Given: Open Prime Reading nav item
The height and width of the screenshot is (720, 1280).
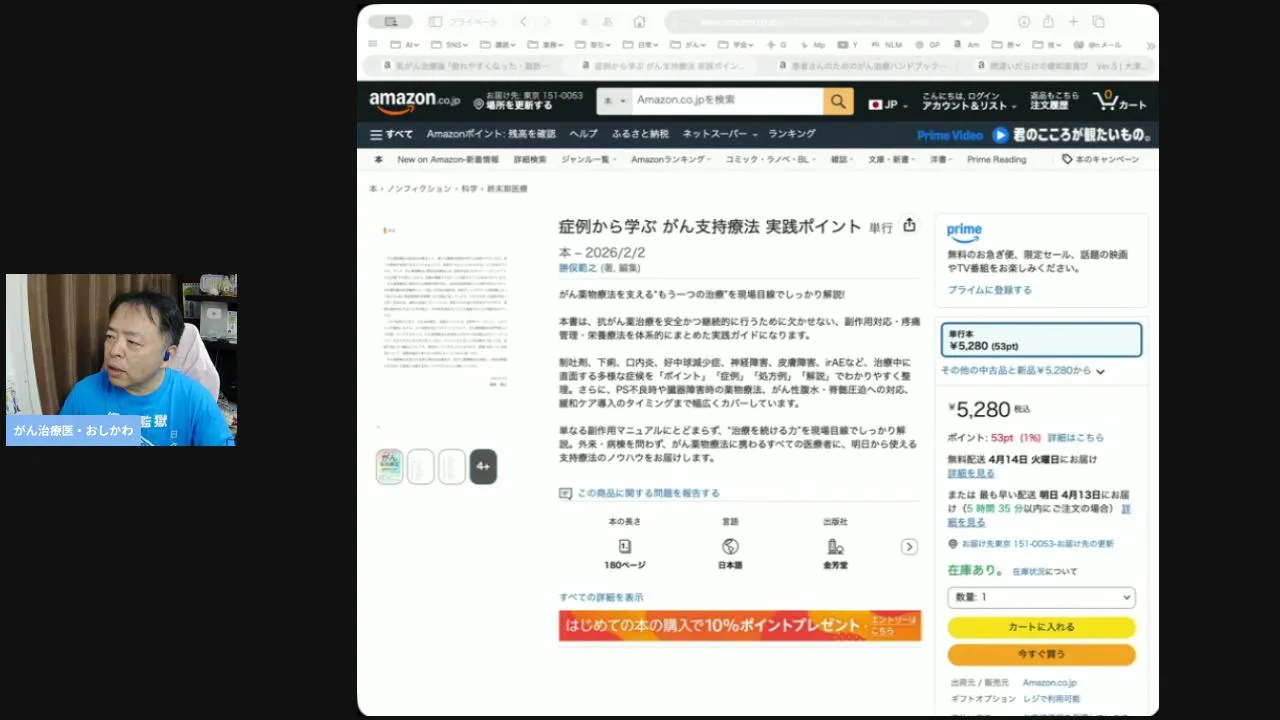Looking at the screenshot, I should click(x=996, y=159).
